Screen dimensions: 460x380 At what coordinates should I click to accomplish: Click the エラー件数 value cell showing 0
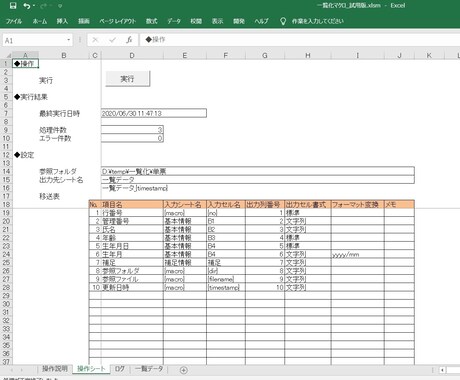coord(132,138)
